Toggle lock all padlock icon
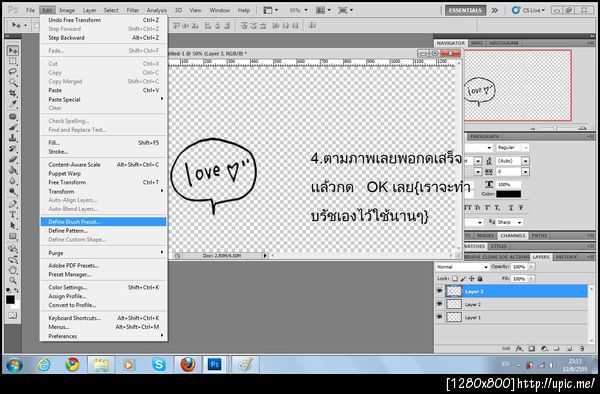This screenshot has height=394, width=600. [480, 279]
